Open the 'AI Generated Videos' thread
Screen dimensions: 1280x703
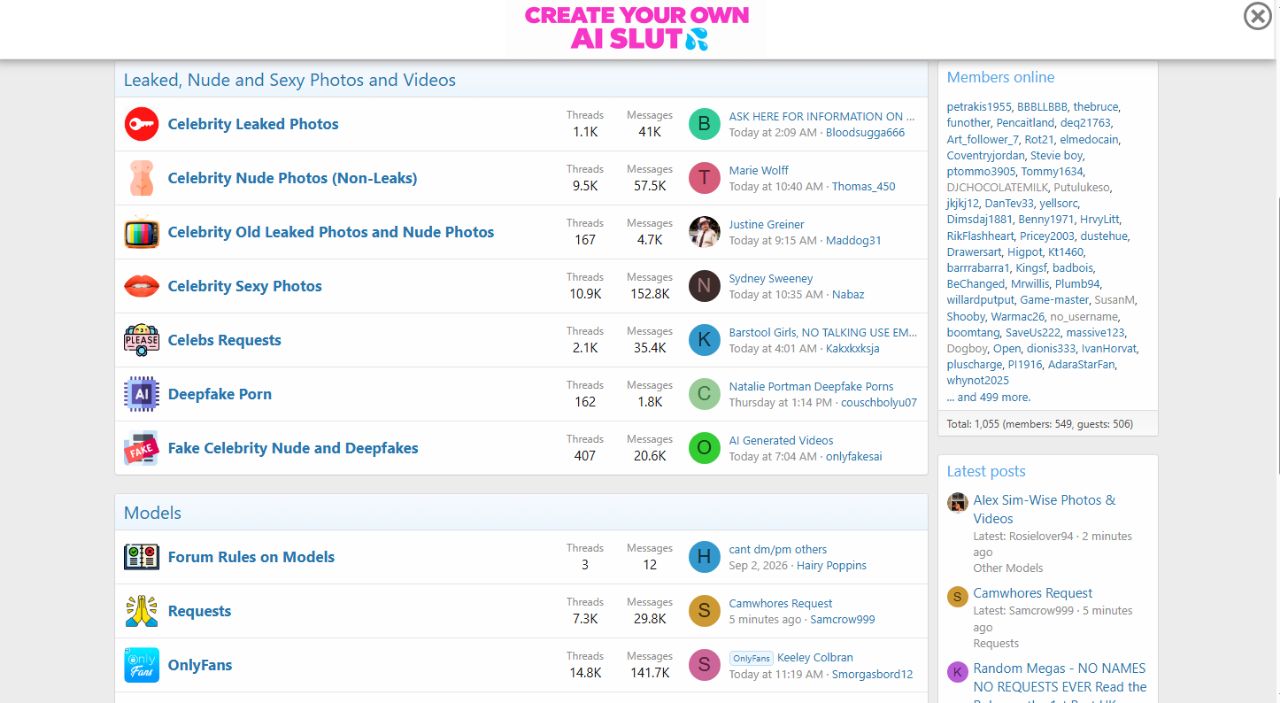(x=781, y=440)
